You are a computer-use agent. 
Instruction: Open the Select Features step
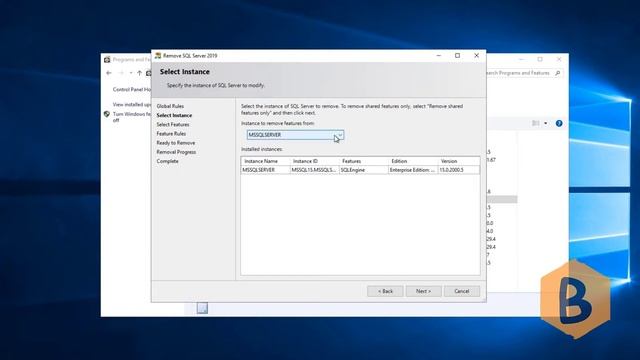(173, 124)
